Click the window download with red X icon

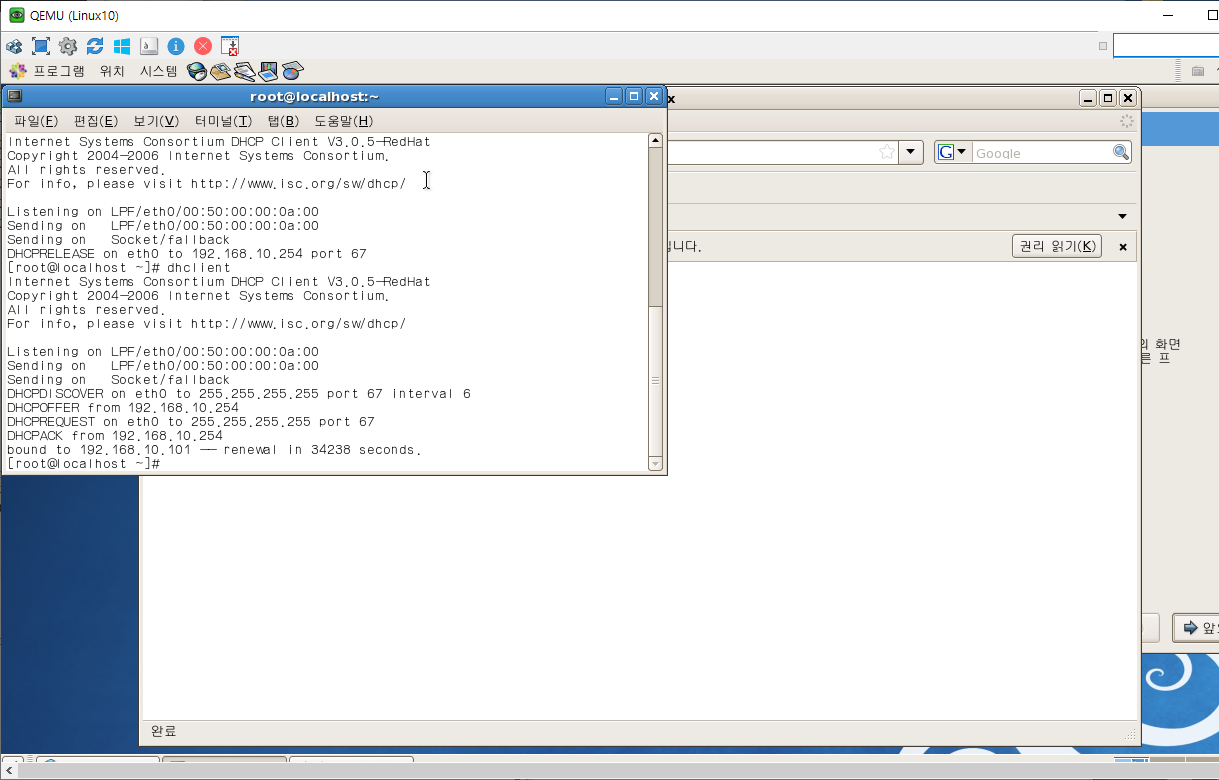point(230,46)
